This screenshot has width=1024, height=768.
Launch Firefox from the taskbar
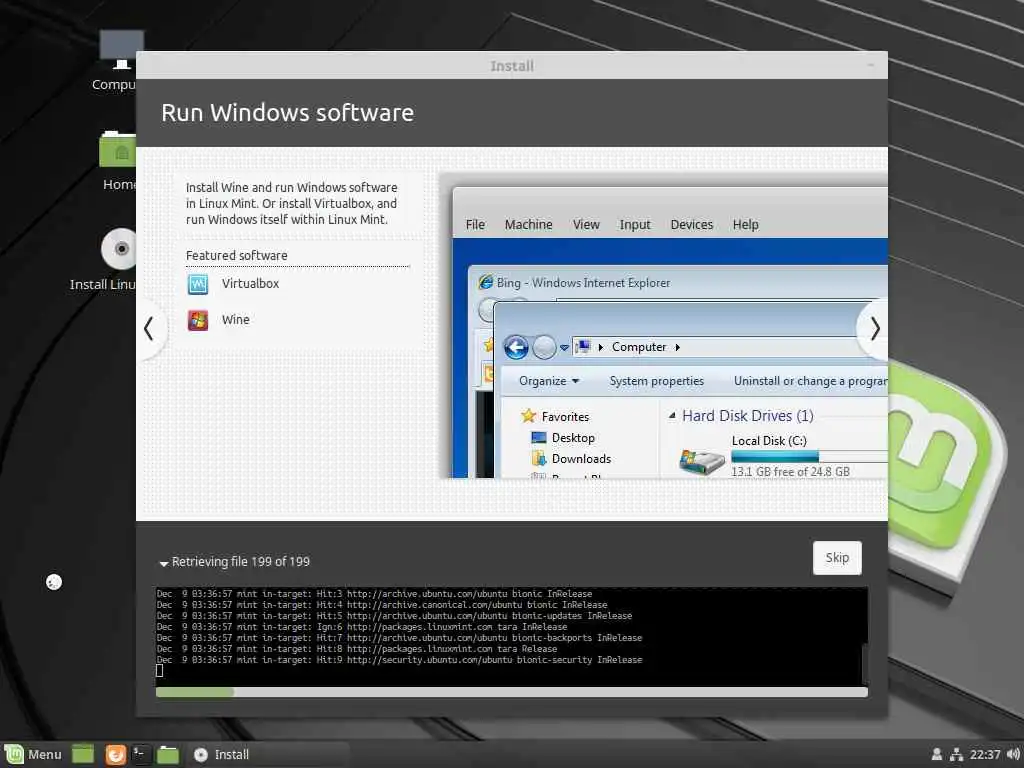(116, 754)
